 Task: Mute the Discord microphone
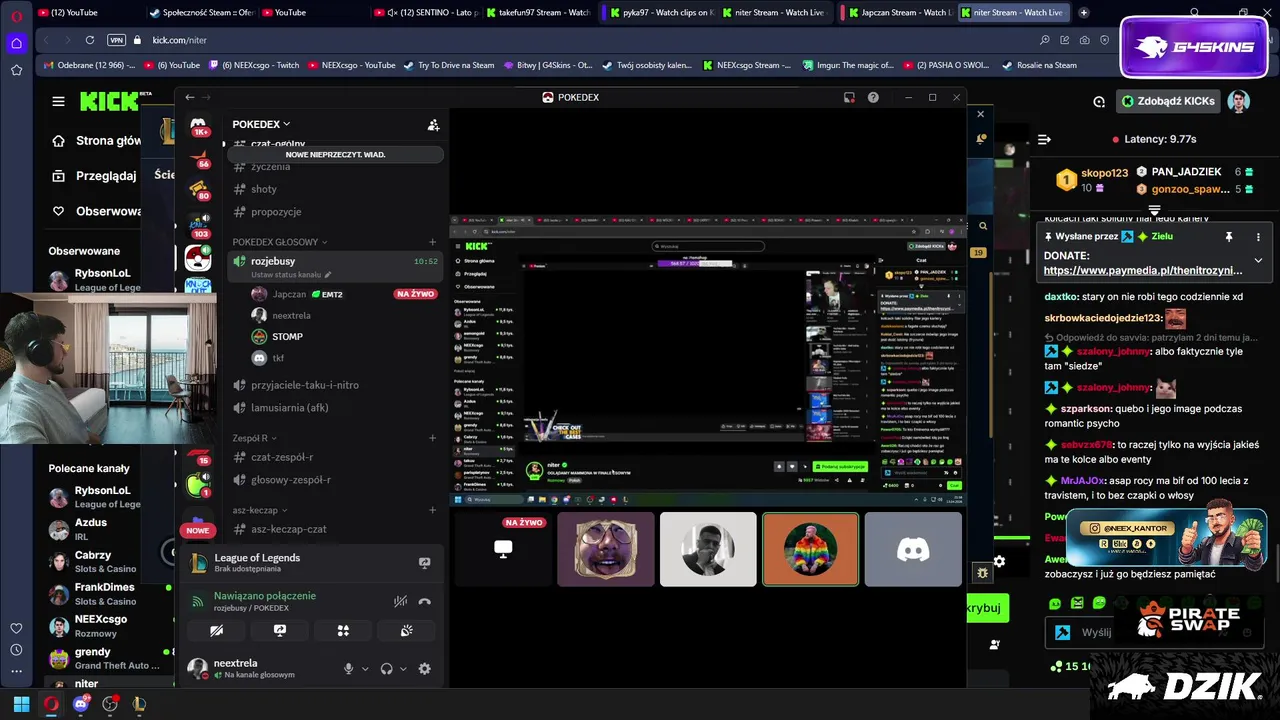348,669
